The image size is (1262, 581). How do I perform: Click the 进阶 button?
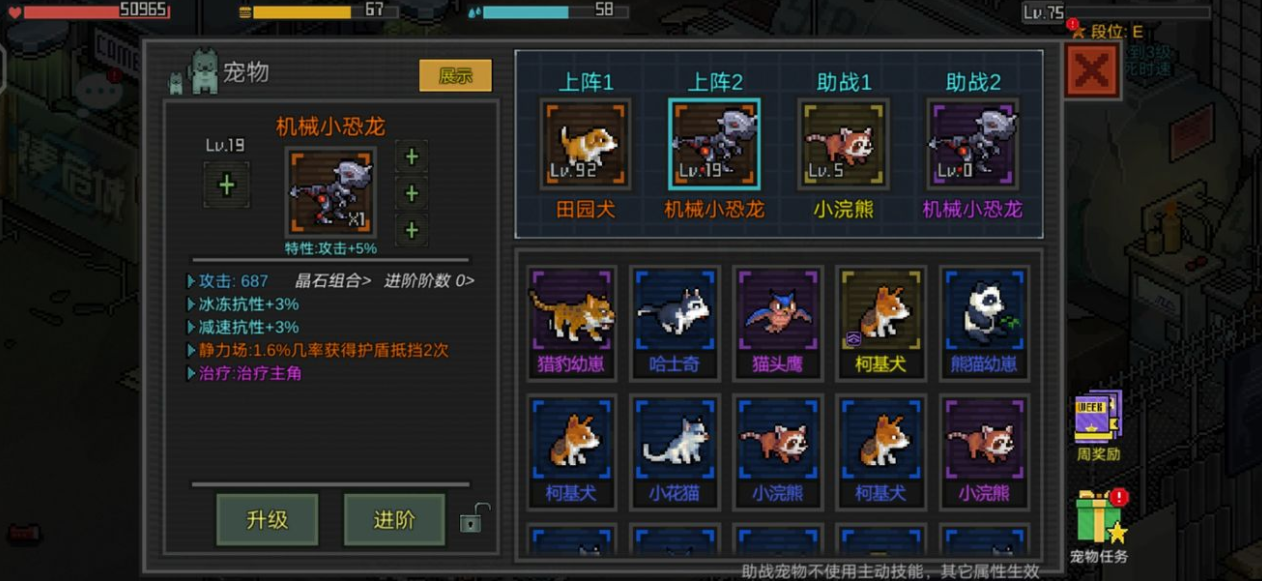click(x=394, y=519)
